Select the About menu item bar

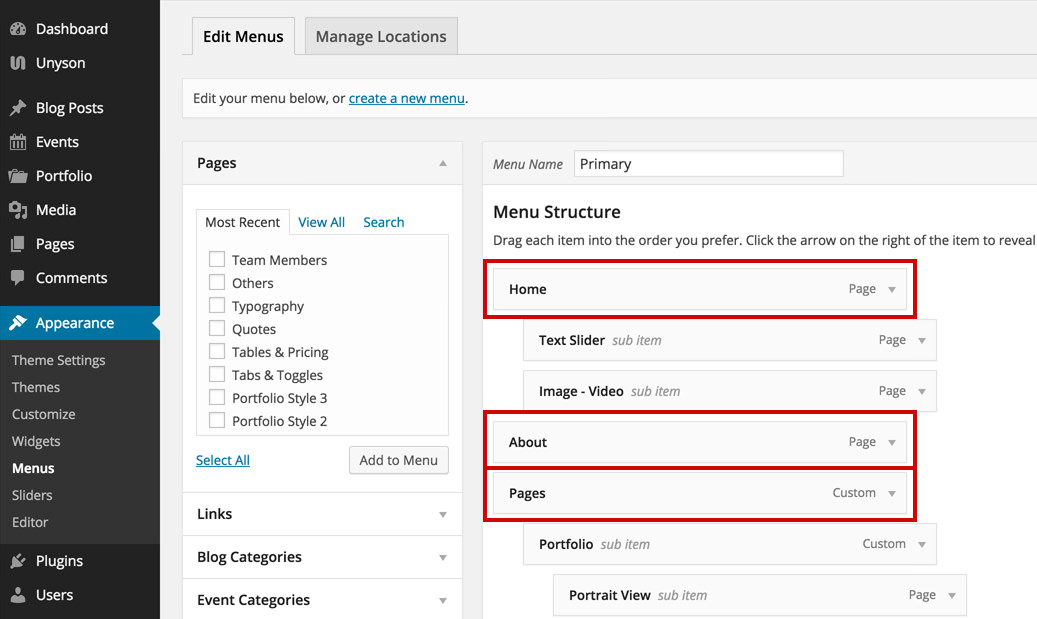[x=700, y=442]
